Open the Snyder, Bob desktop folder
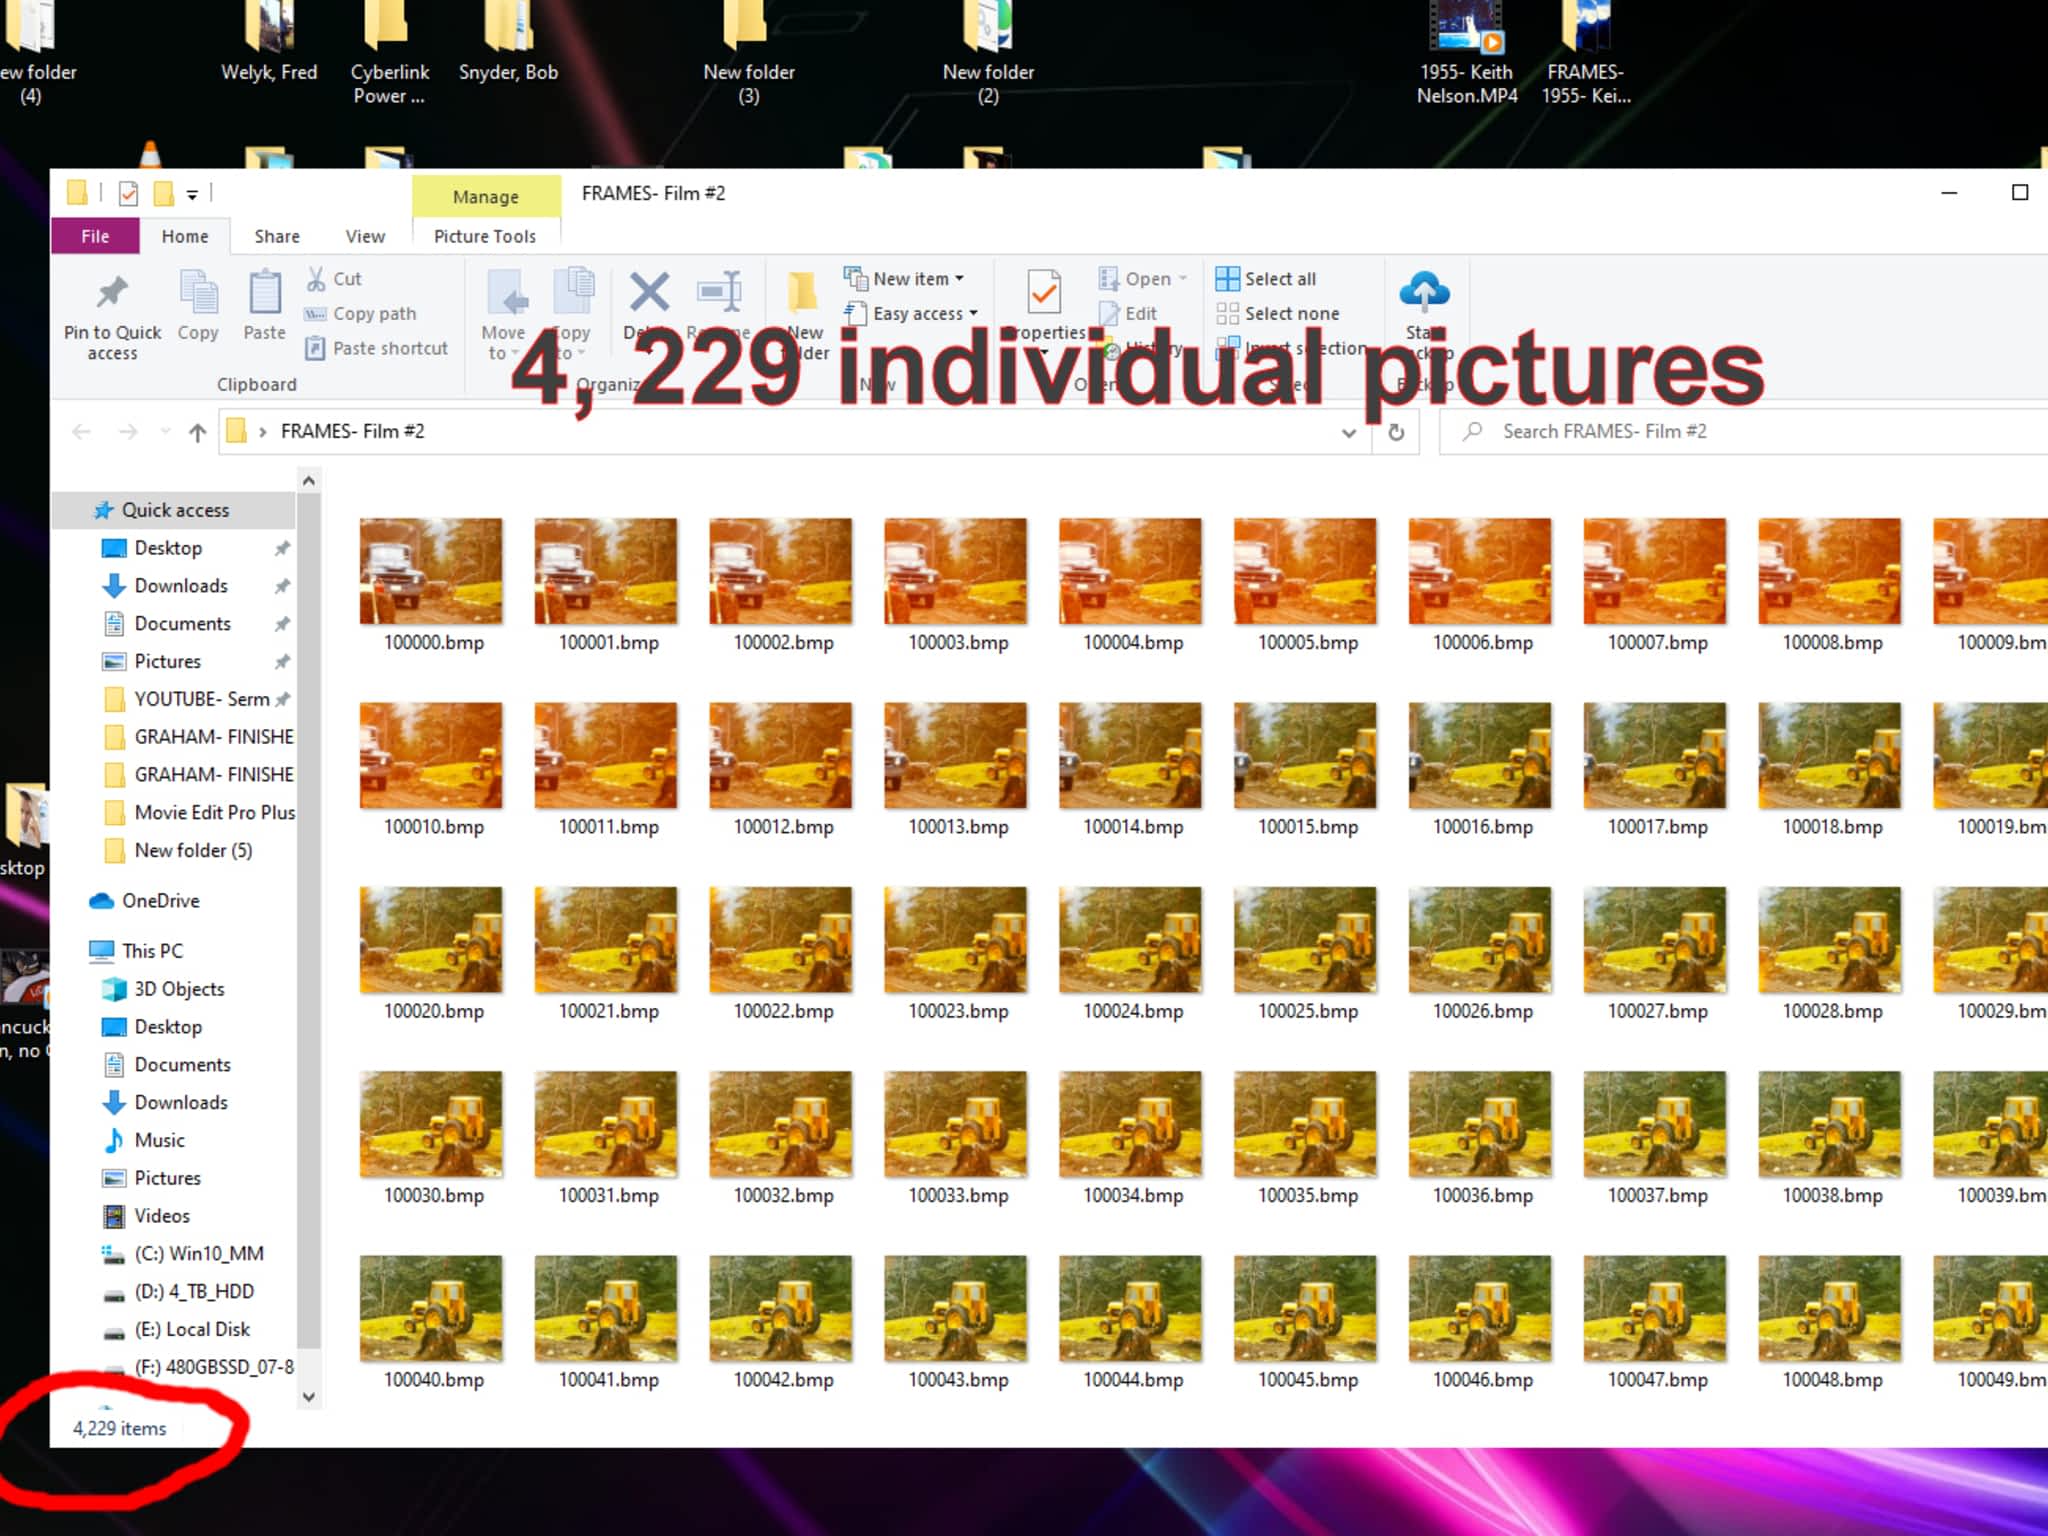 click(x=508, y=42)
